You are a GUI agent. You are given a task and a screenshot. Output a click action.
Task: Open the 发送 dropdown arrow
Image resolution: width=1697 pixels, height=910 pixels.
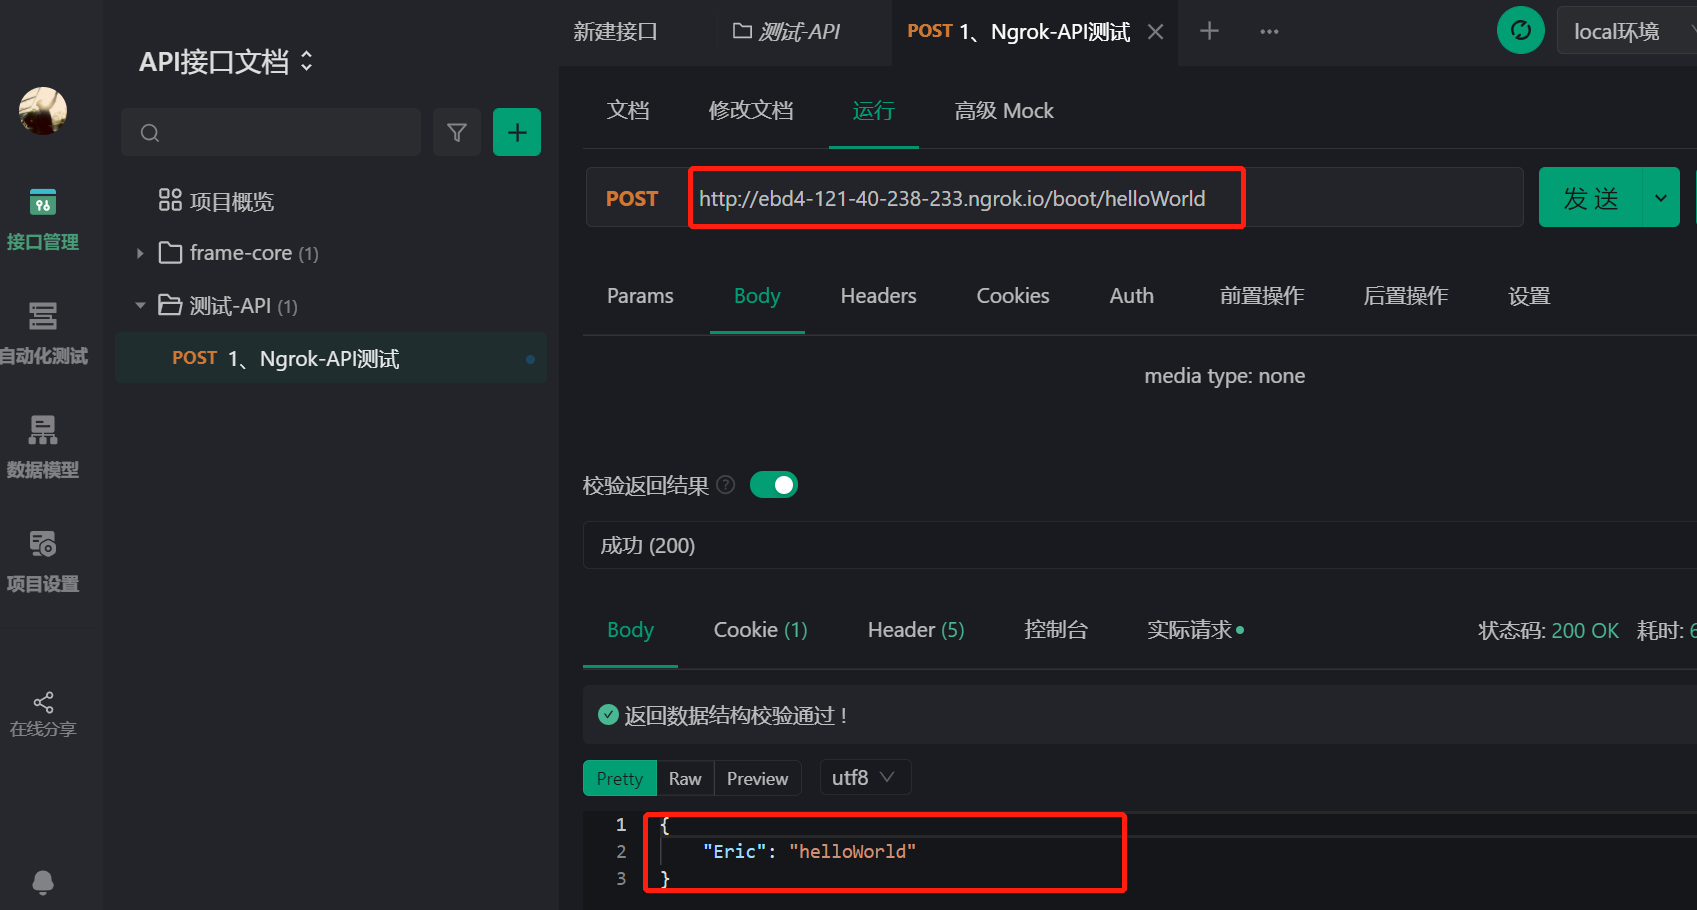(x=1661, y=198)
